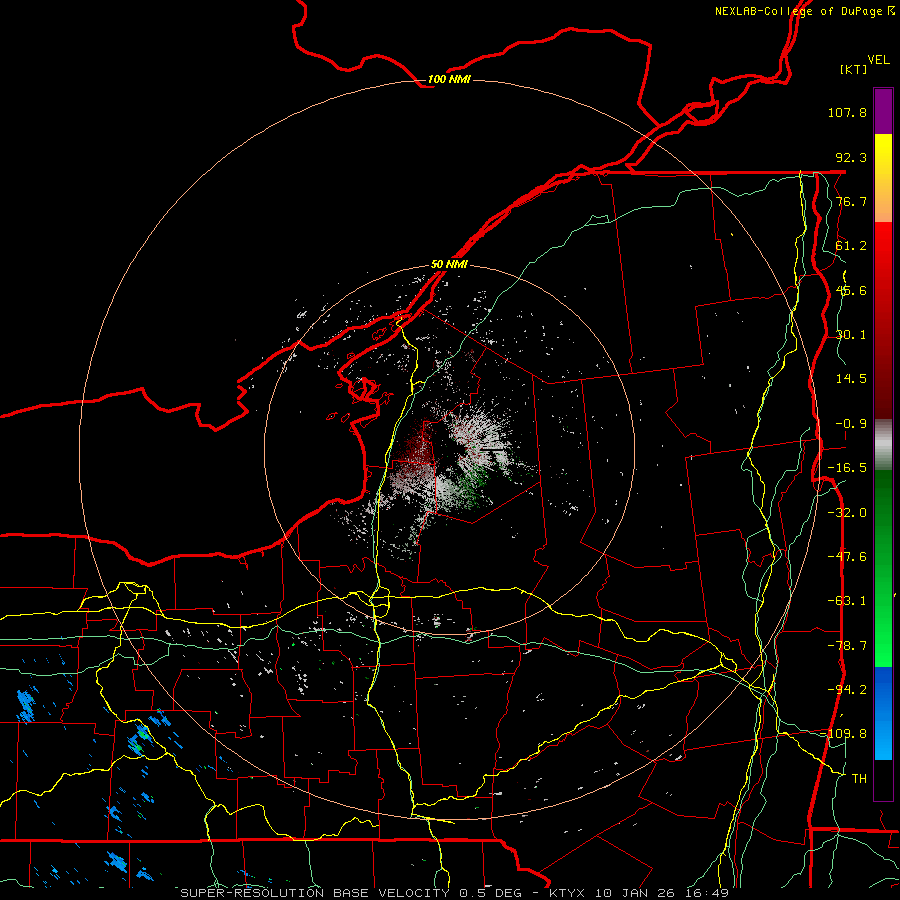This screenshot has height=900, width=900.
Task: Select the -63.1 value on velocity scale
Action: 847,601
